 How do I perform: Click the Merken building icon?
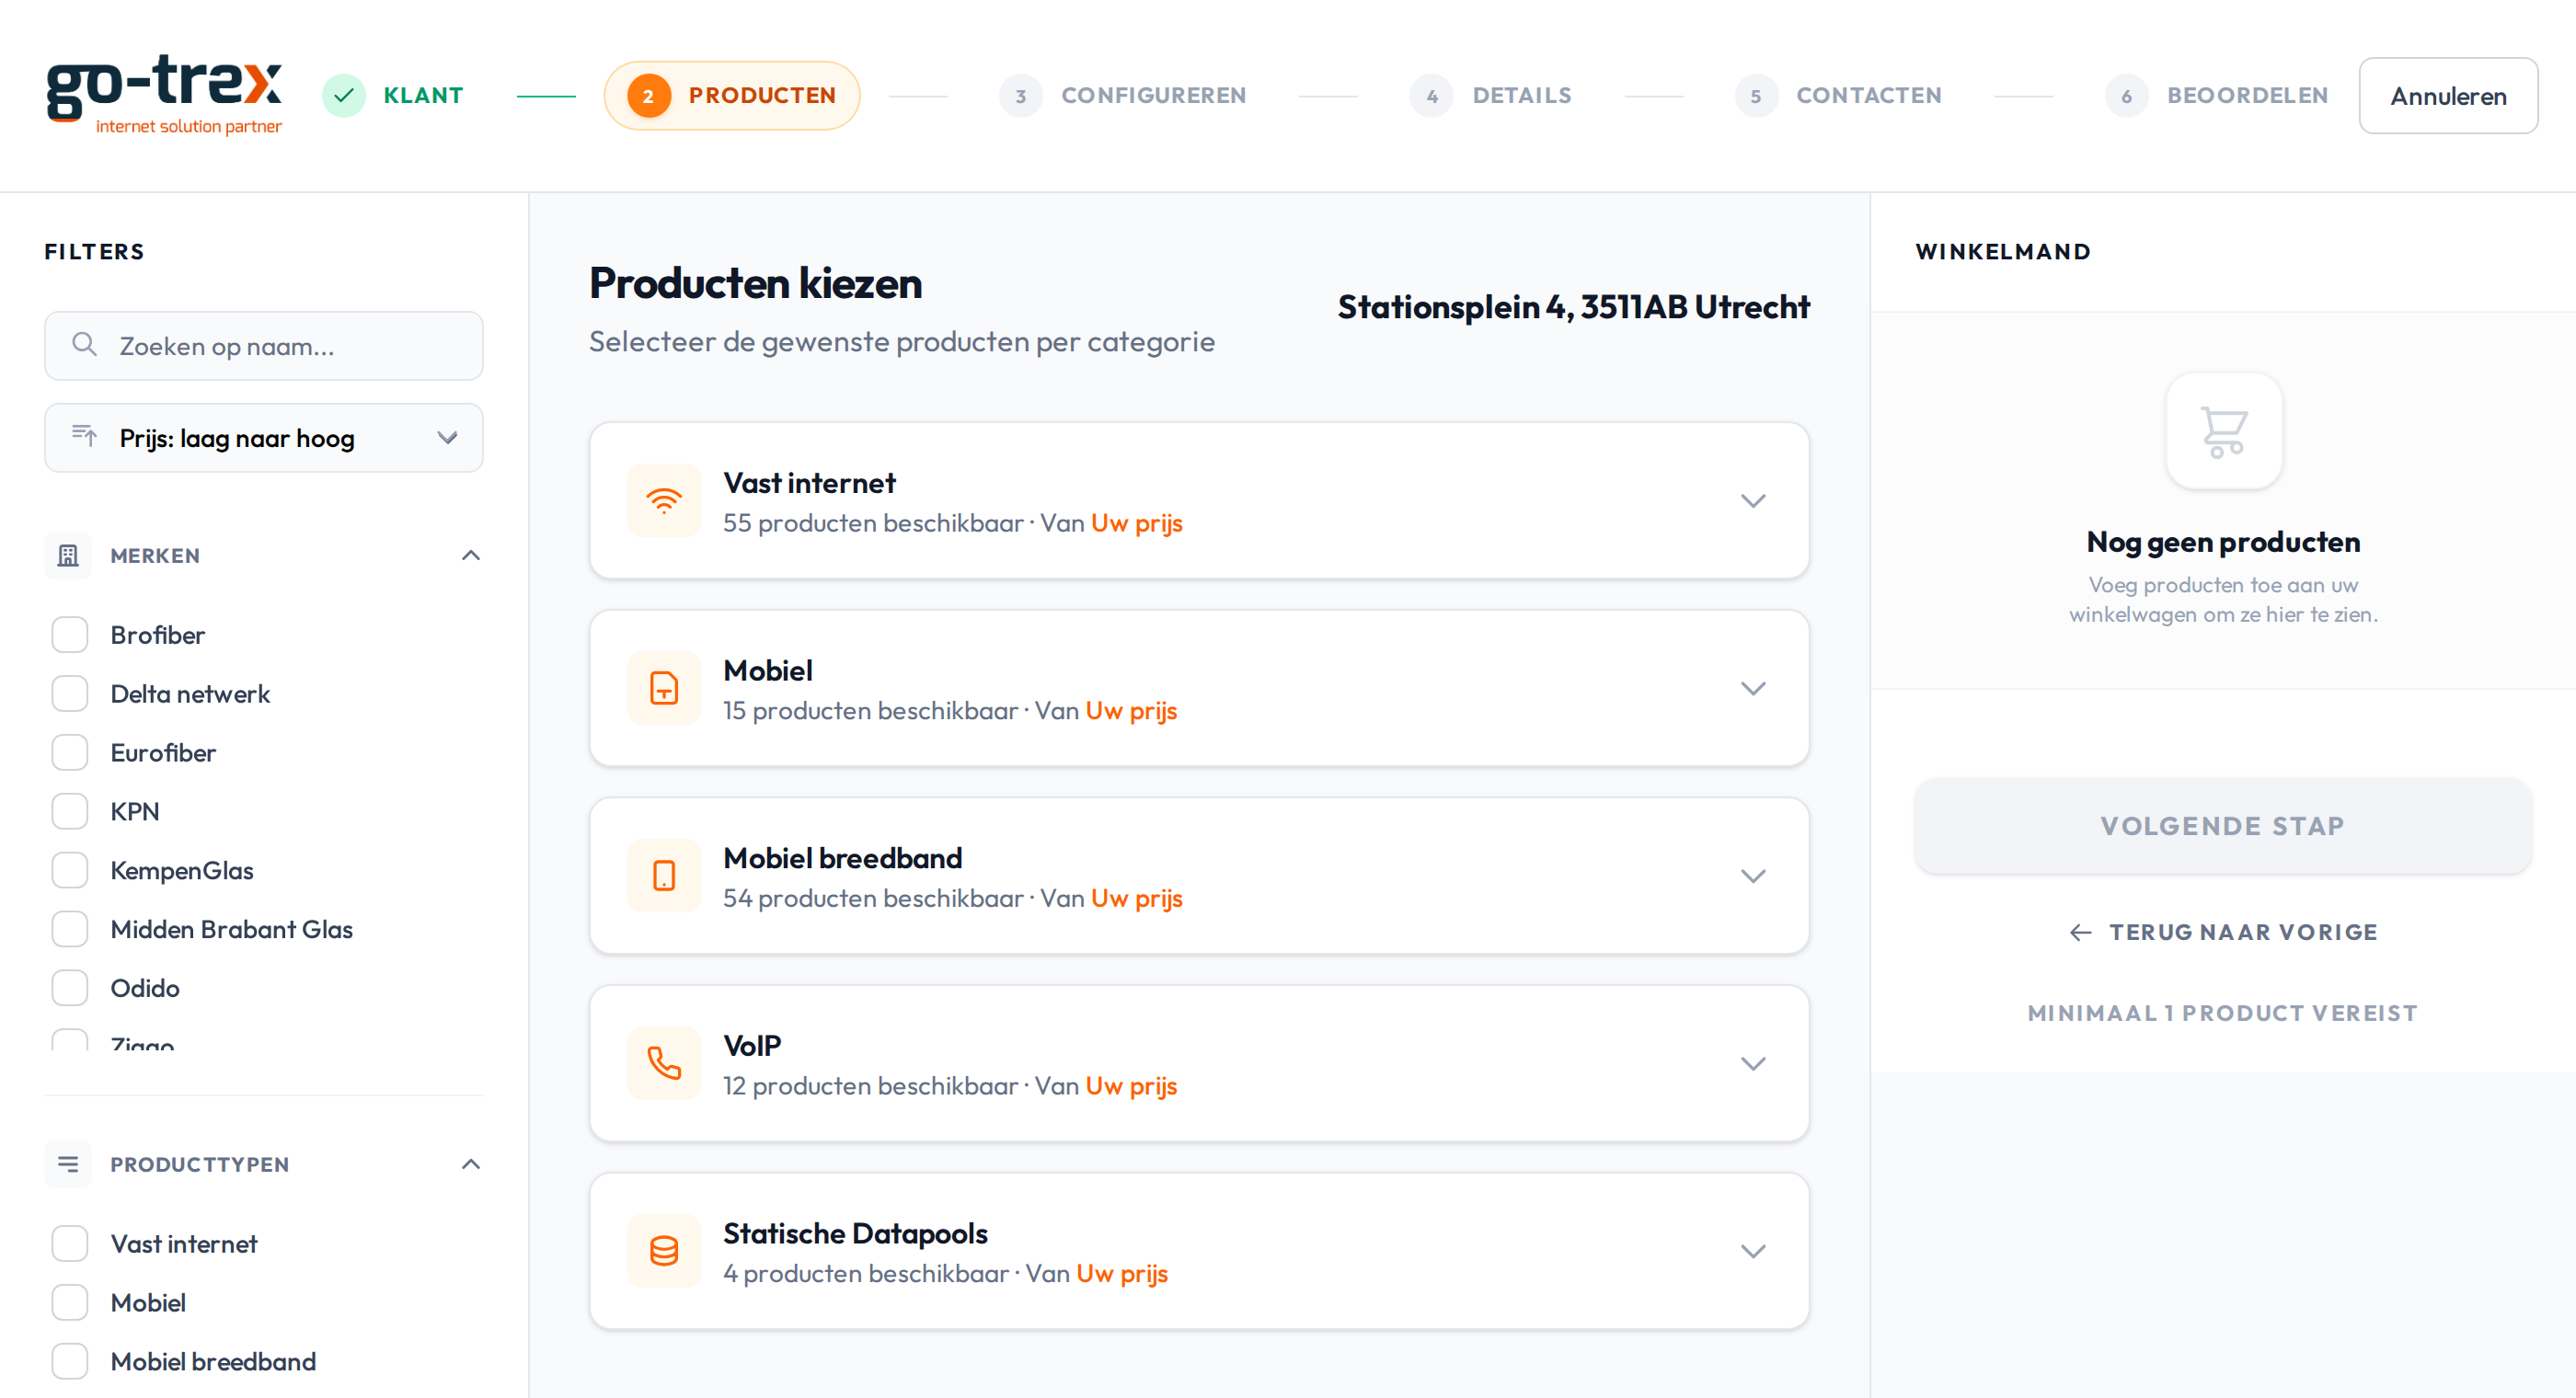68,555
